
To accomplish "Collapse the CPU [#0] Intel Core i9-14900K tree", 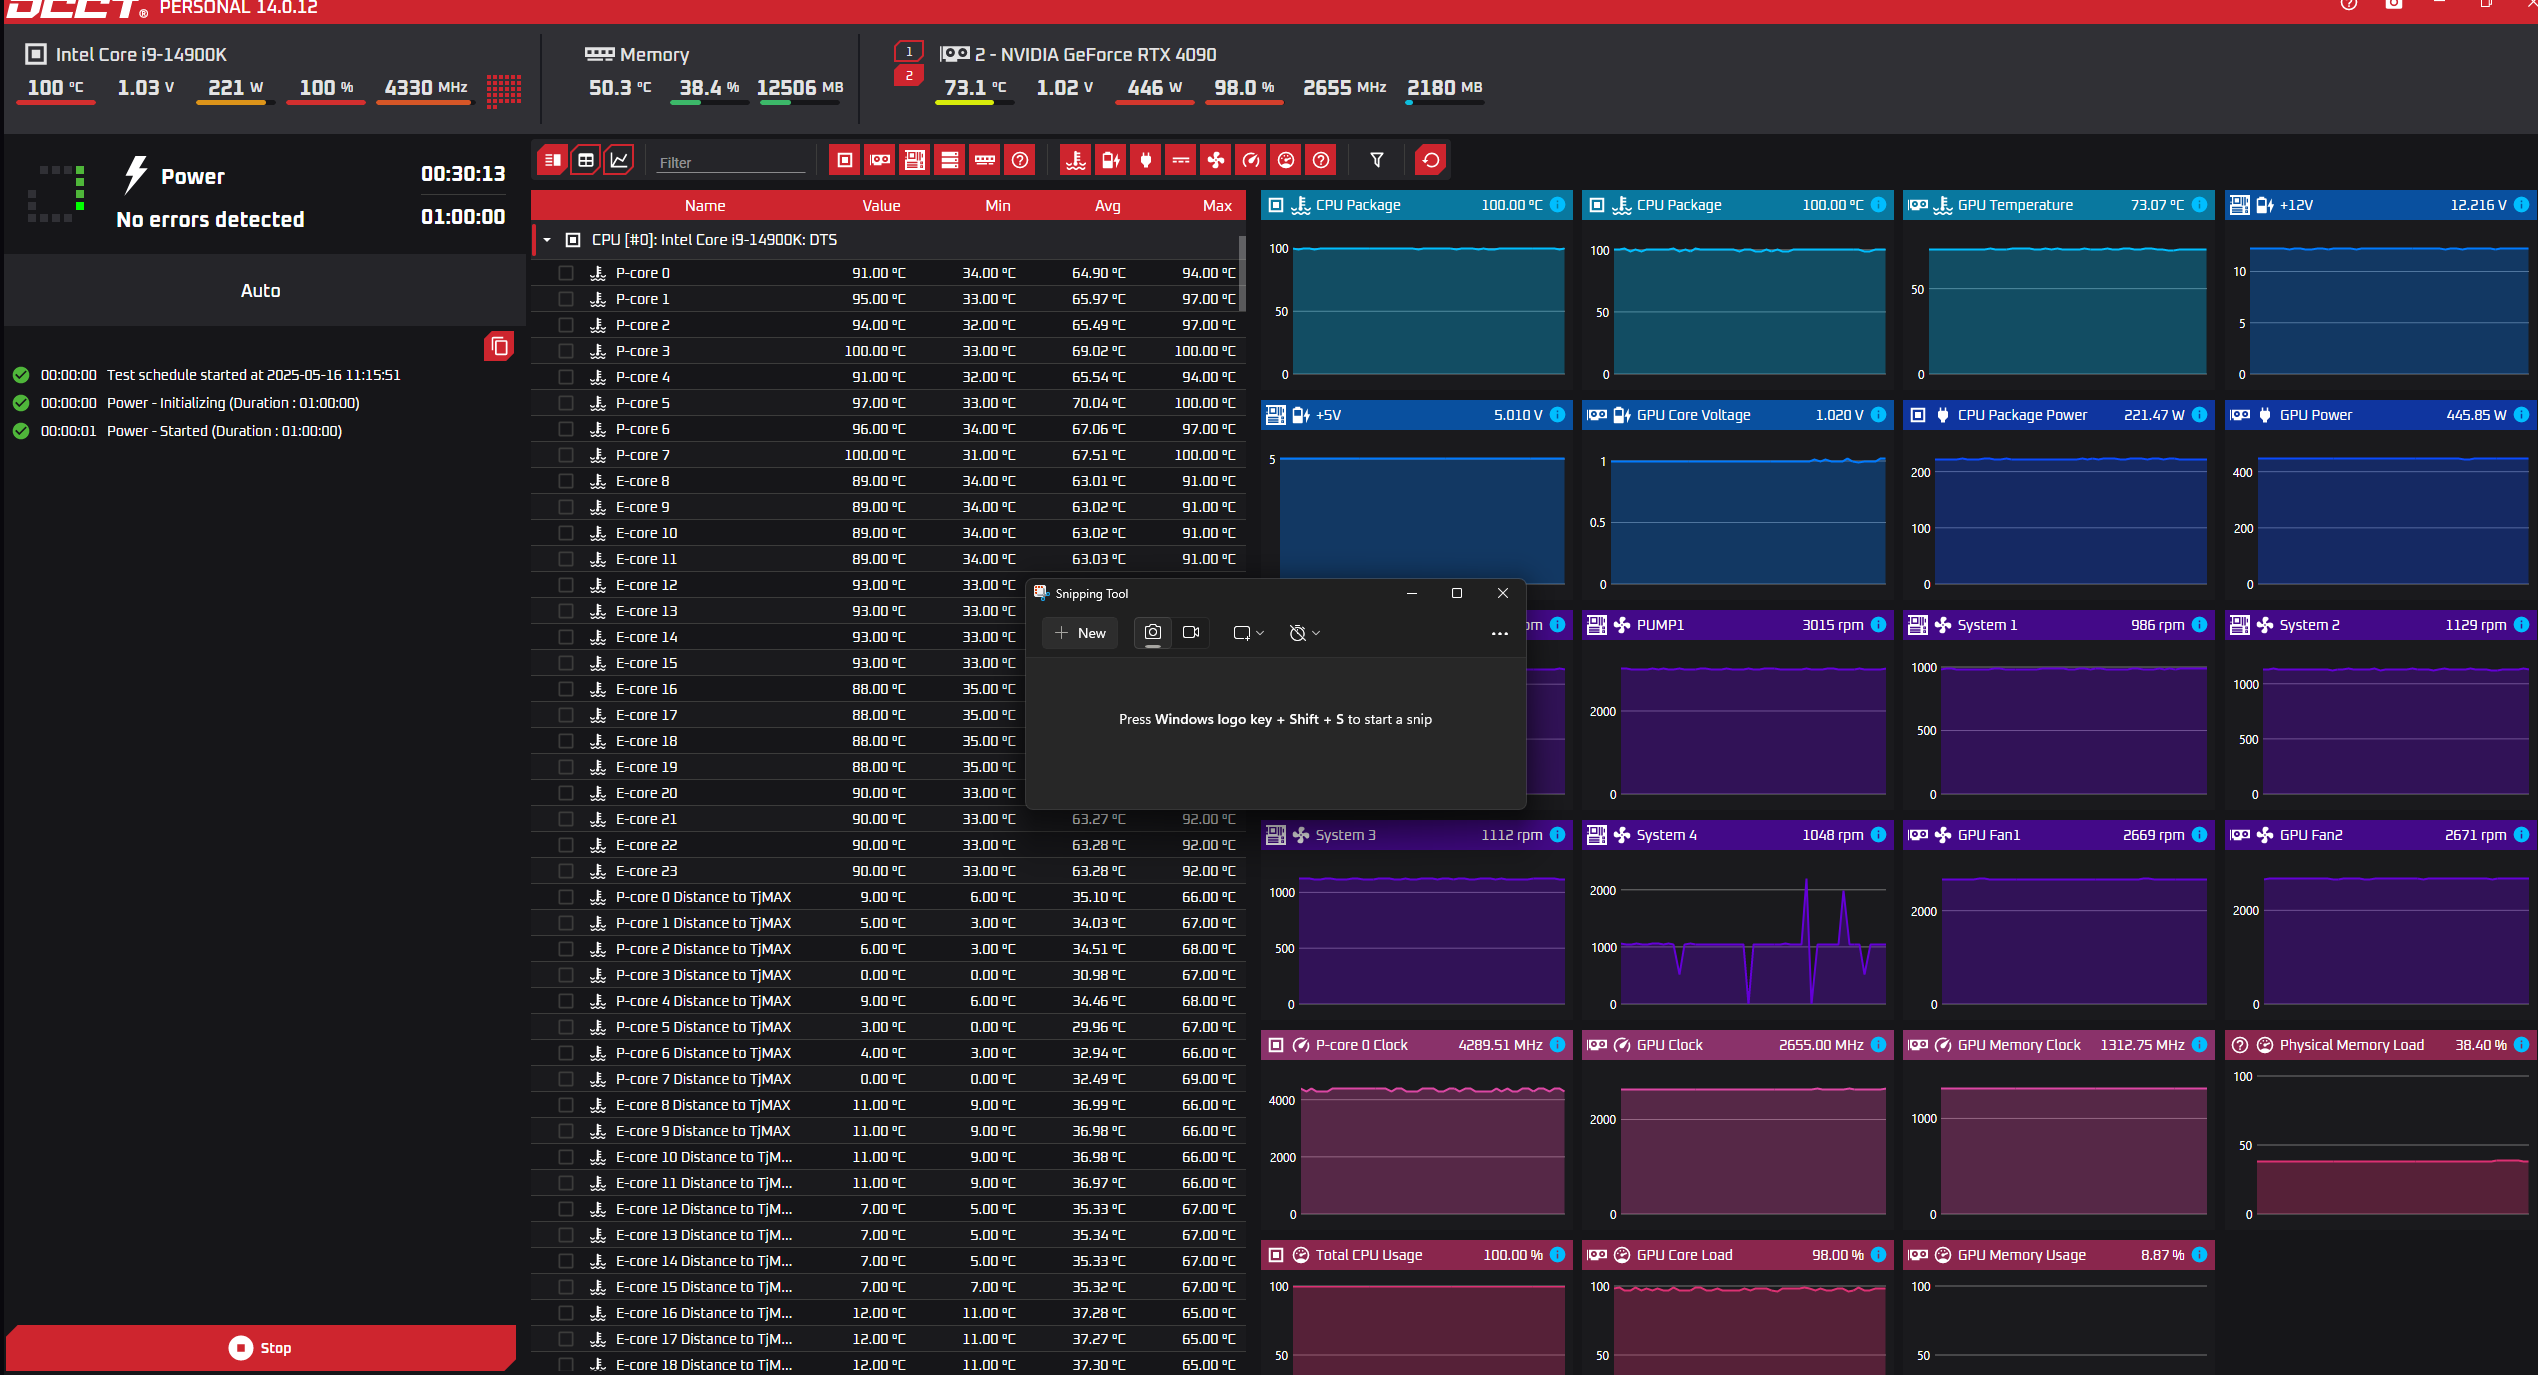I will pos(547,240).
